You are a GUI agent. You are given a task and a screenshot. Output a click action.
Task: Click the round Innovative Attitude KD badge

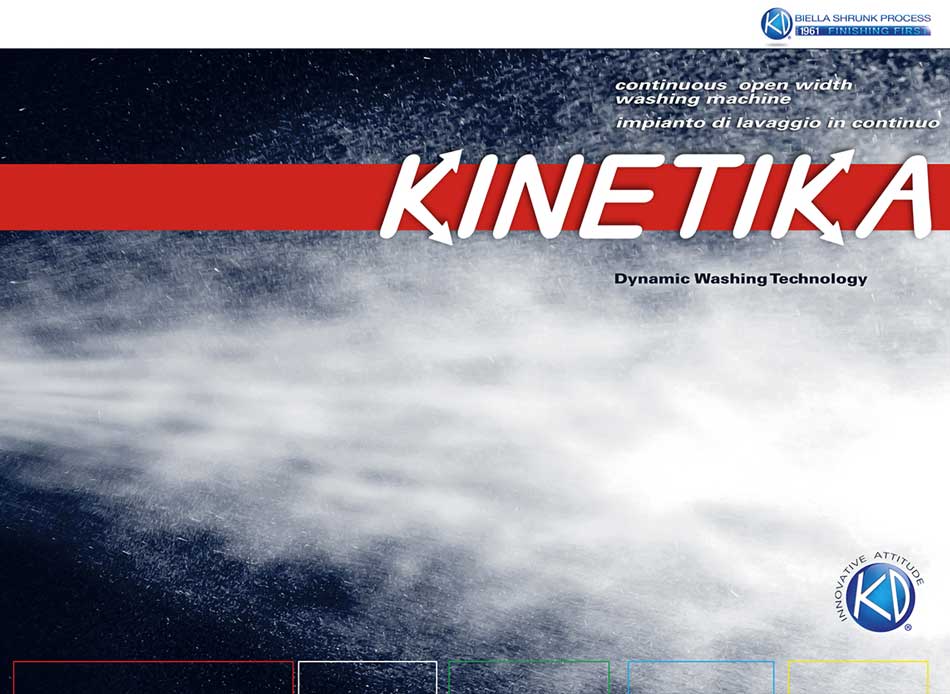pyautogui.click(x=880, y=593)
